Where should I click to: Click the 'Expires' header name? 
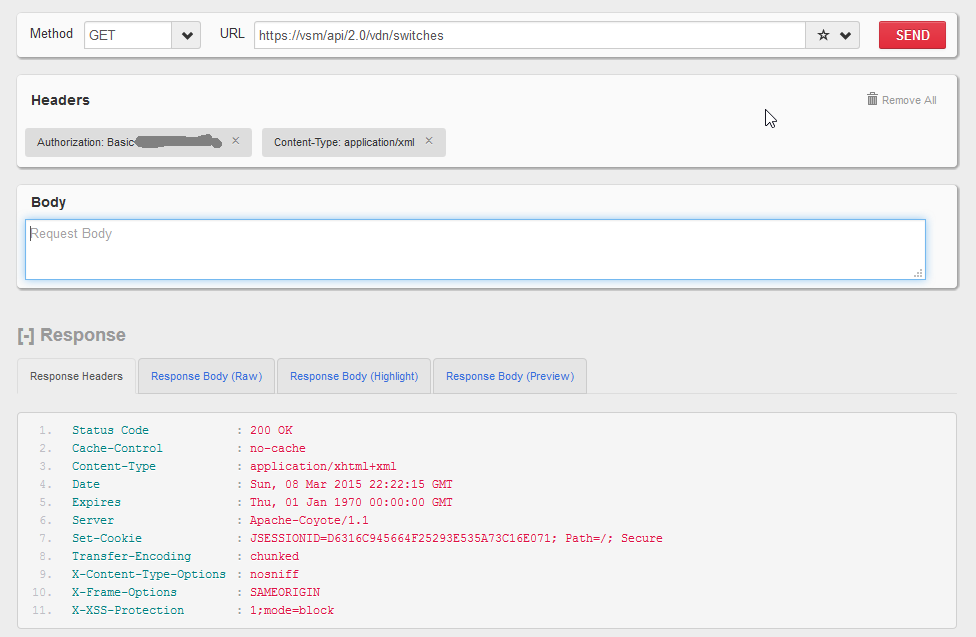96,503
